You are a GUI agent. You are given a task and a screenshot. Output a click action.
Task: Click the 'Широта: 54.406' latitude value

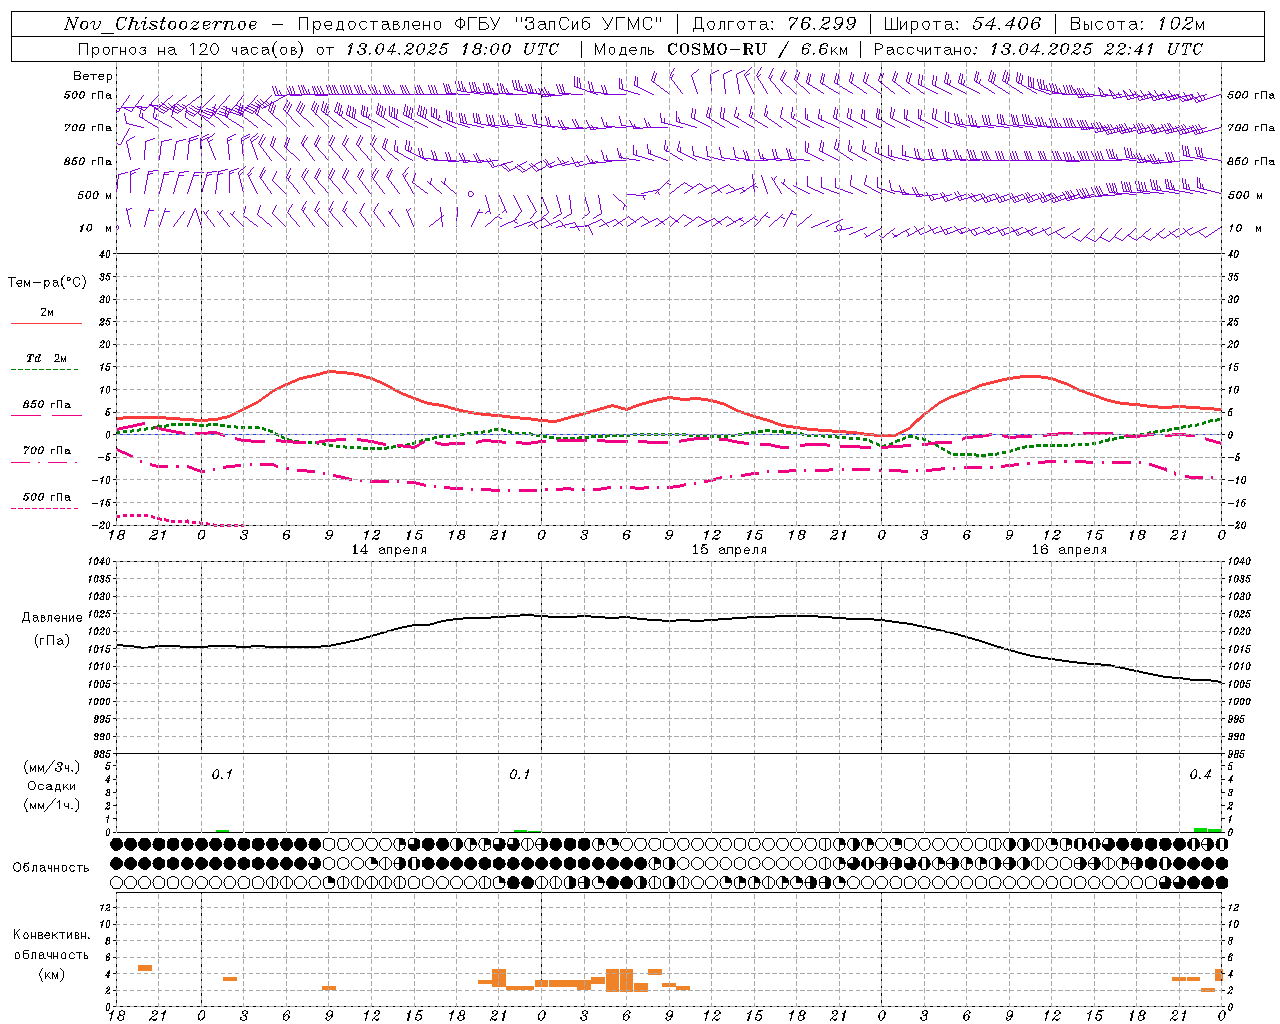tap(962, 24)
